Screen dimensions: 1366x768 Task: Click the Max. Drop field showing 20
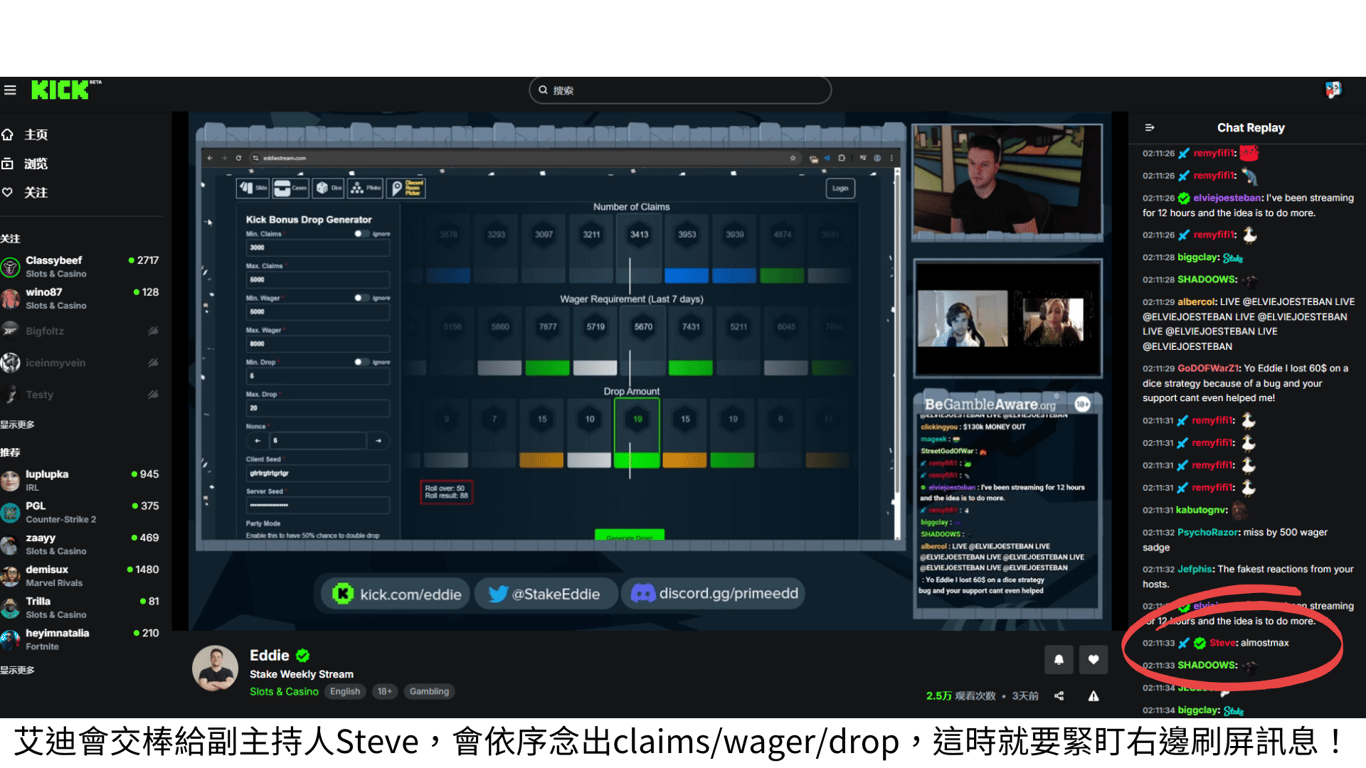318,408
